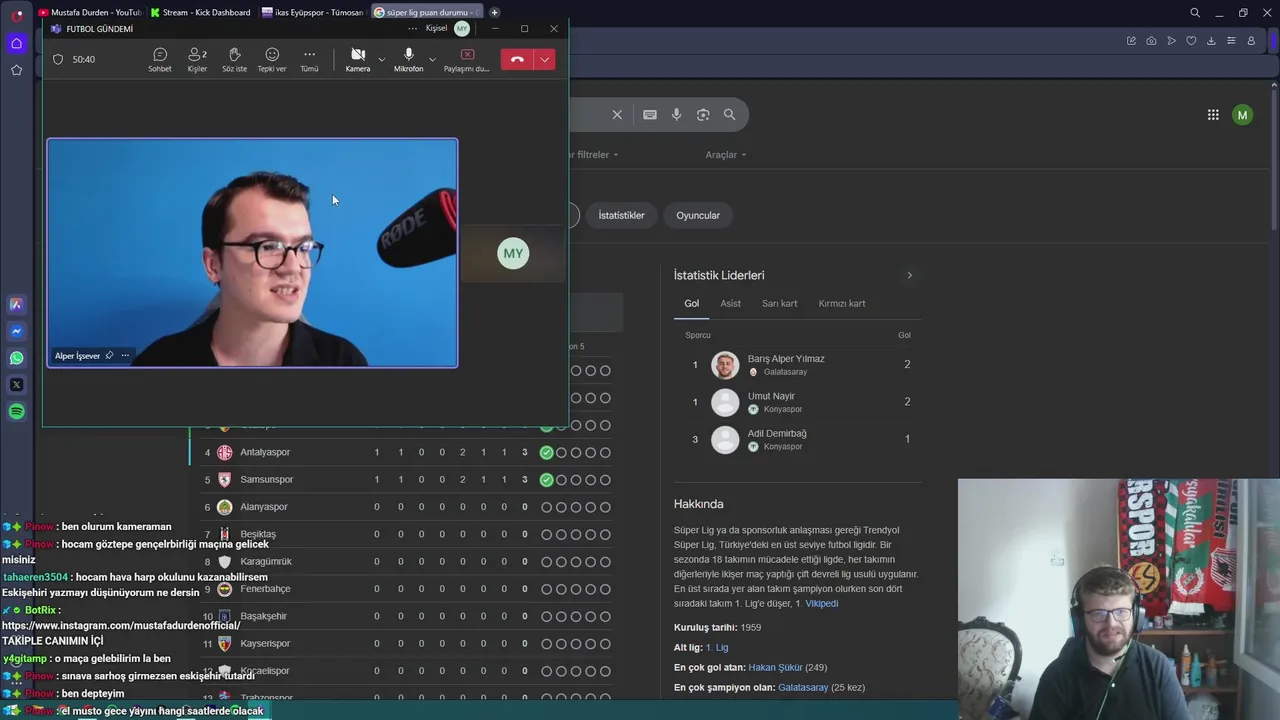Switch to Stream Kick Dashboard tab
1280x720 pixels.
click(200, 12)
